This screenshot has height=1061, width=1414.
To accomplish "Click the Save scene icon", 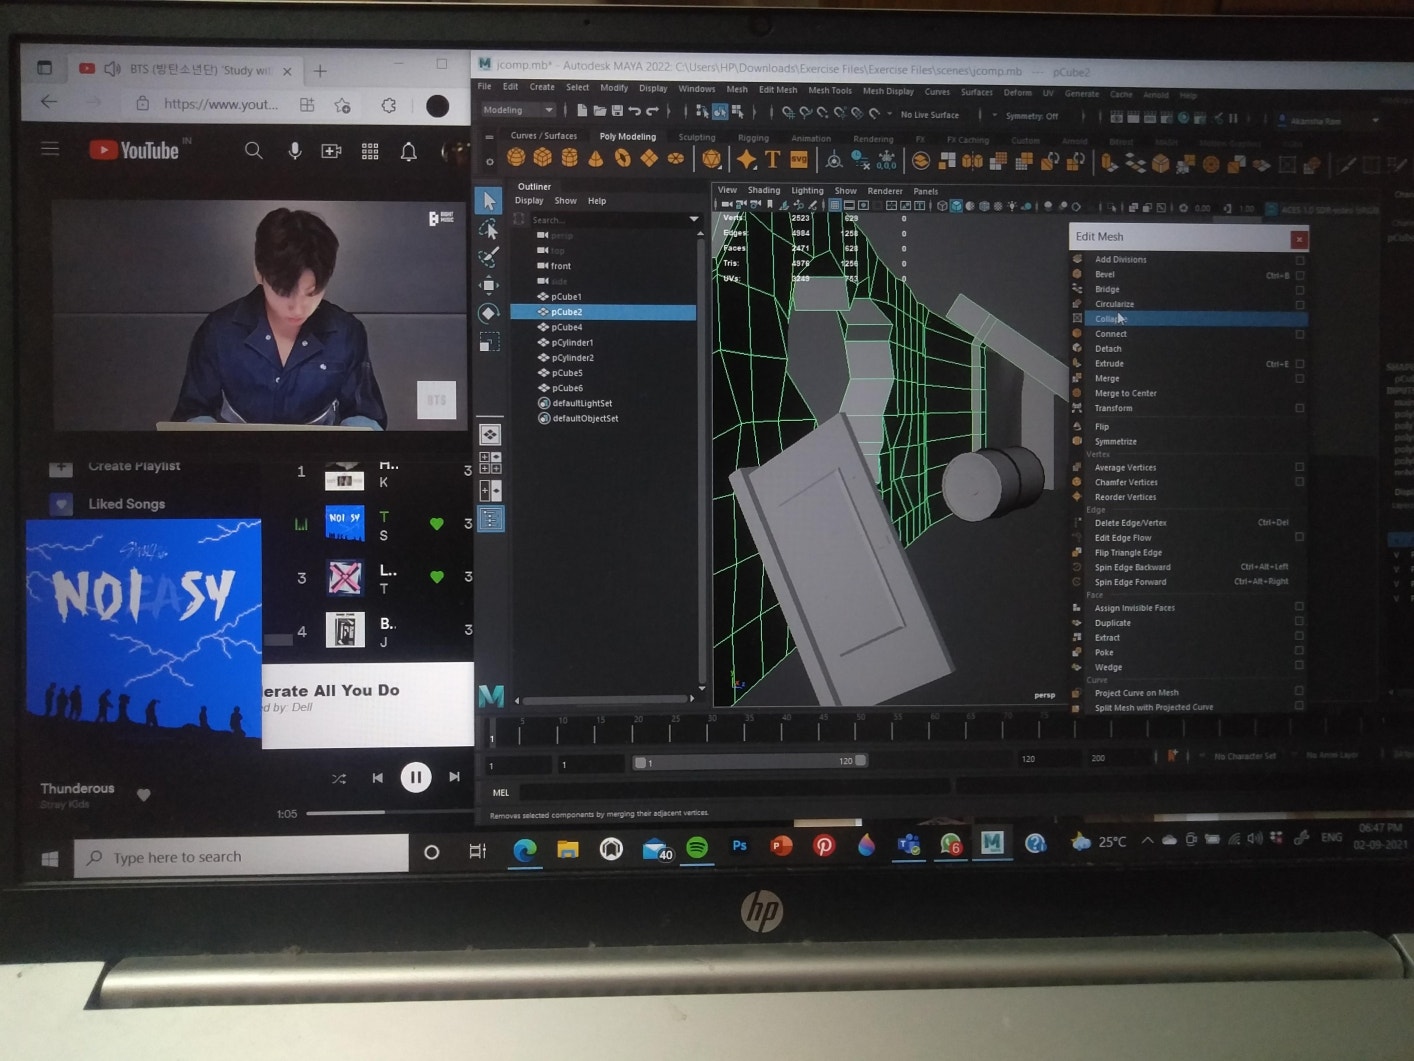I will (x=617, y=111).
